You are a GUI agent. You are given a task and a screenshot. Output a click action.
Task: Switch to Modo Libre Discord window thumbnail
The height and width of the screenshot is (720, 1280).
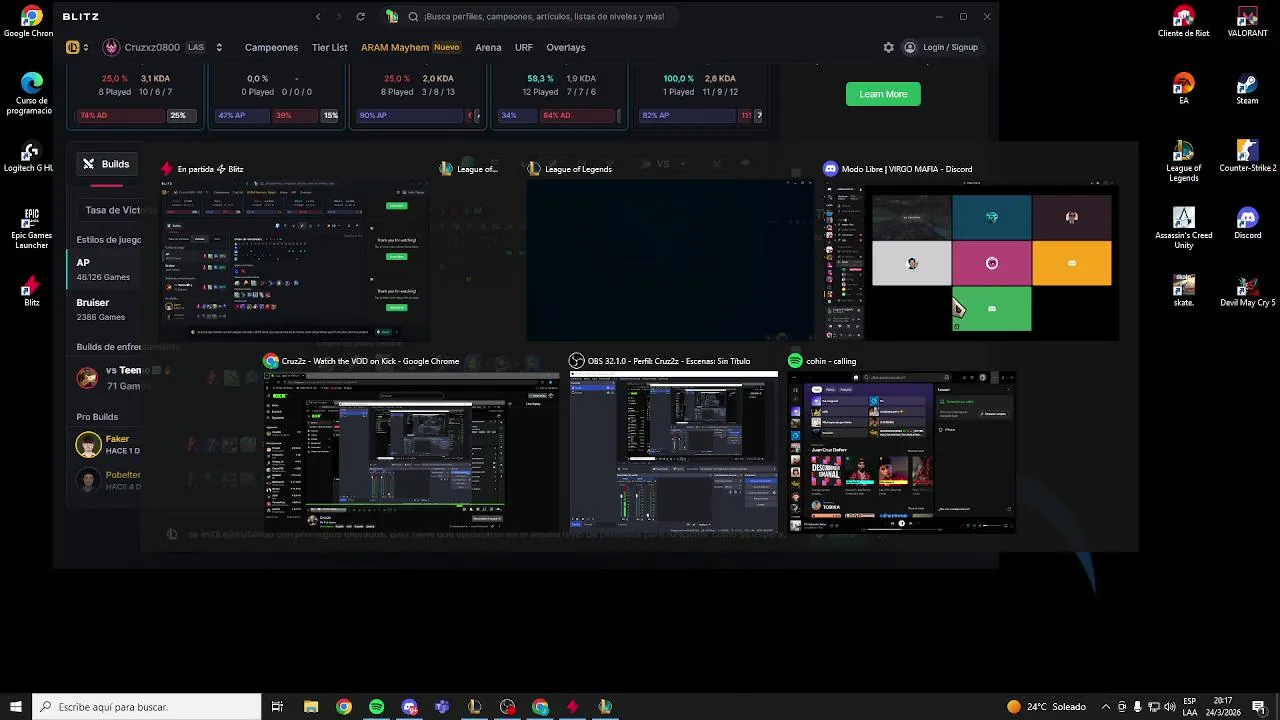[x=970, y=259]
